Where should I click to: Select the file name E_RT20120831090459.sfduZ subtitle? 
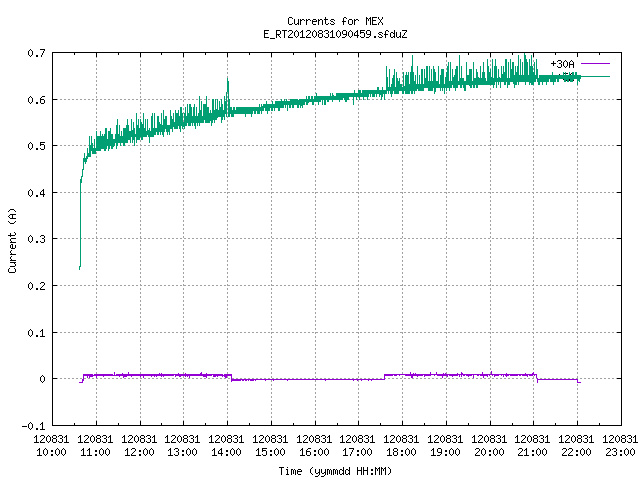pyautogui.click(x=335, y=34)
